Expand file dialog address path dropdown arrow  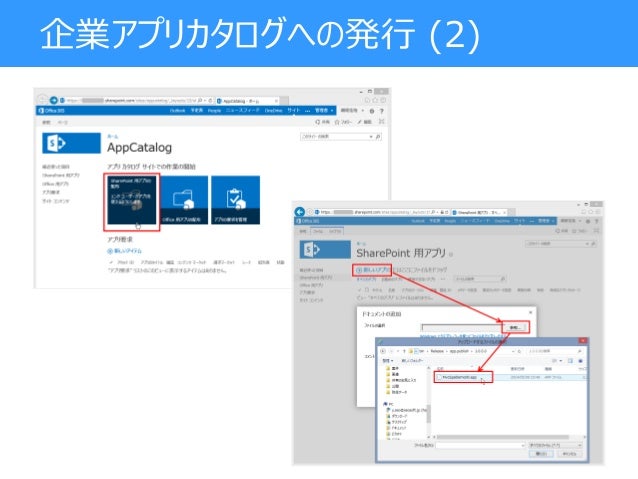[x=513, y=351]
